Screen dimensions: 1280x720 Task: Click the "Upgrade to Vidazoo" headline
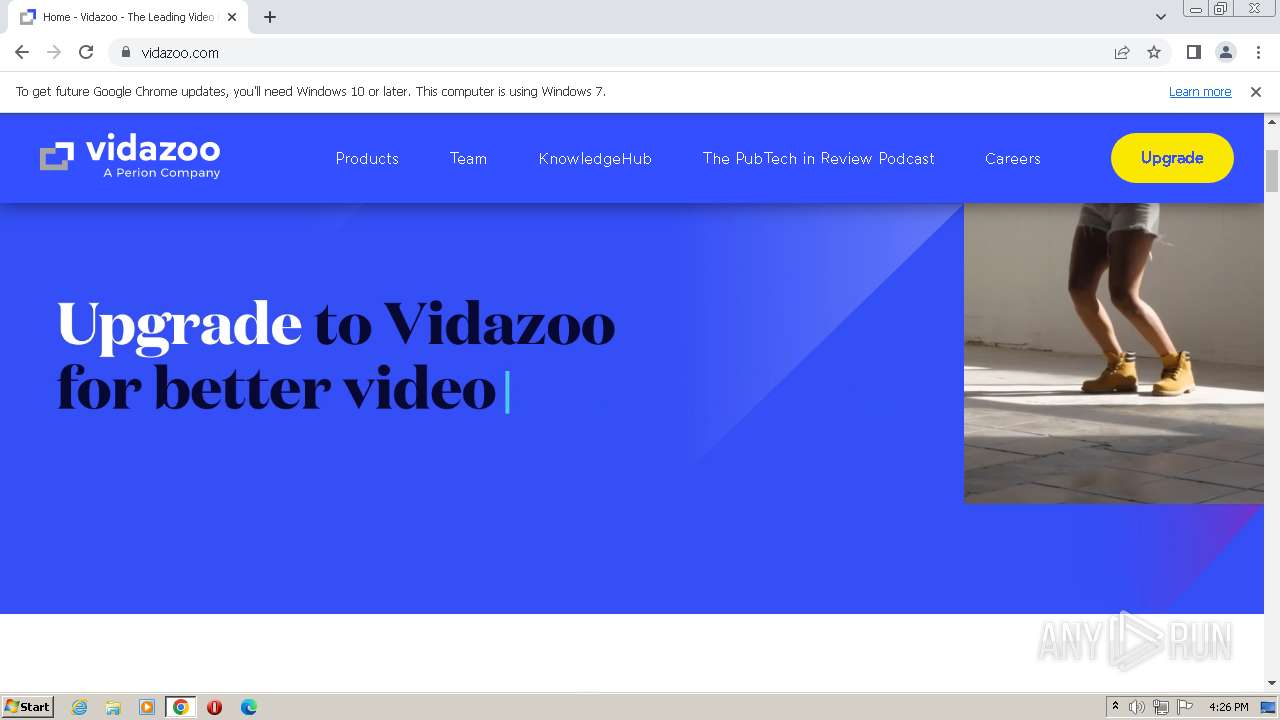[336, 326]
